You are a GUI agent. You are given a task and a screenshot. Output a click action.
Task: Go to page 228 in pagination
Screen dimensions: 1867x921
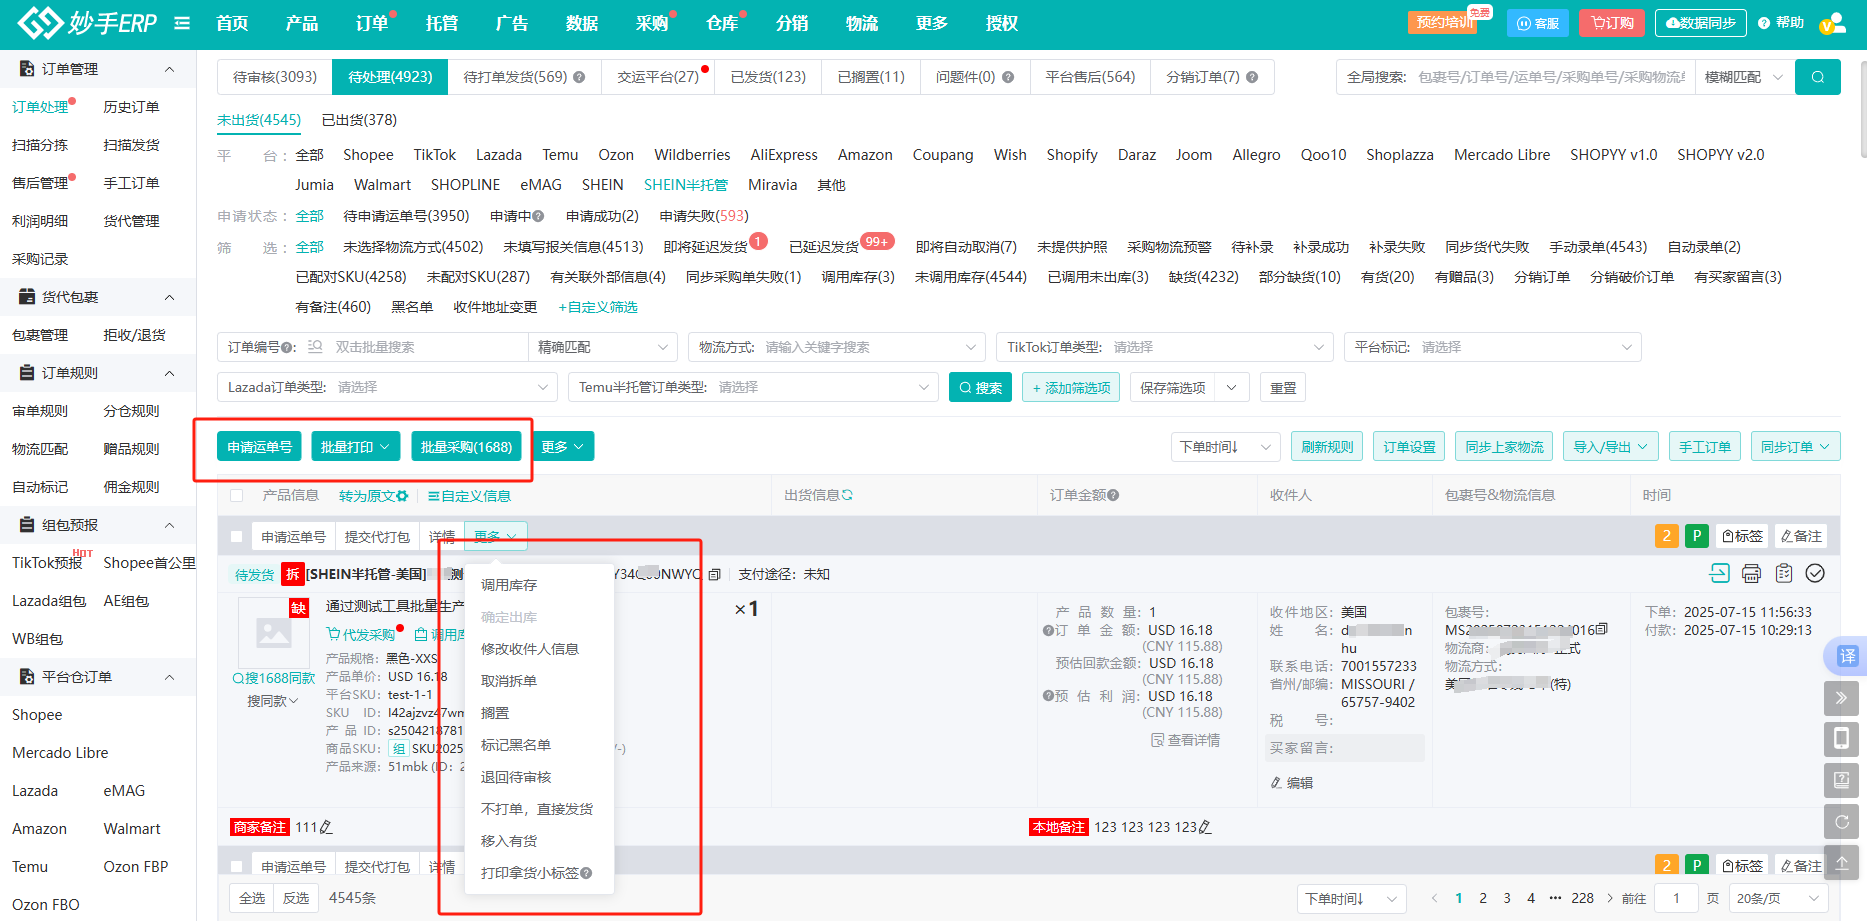point(1582,898)
